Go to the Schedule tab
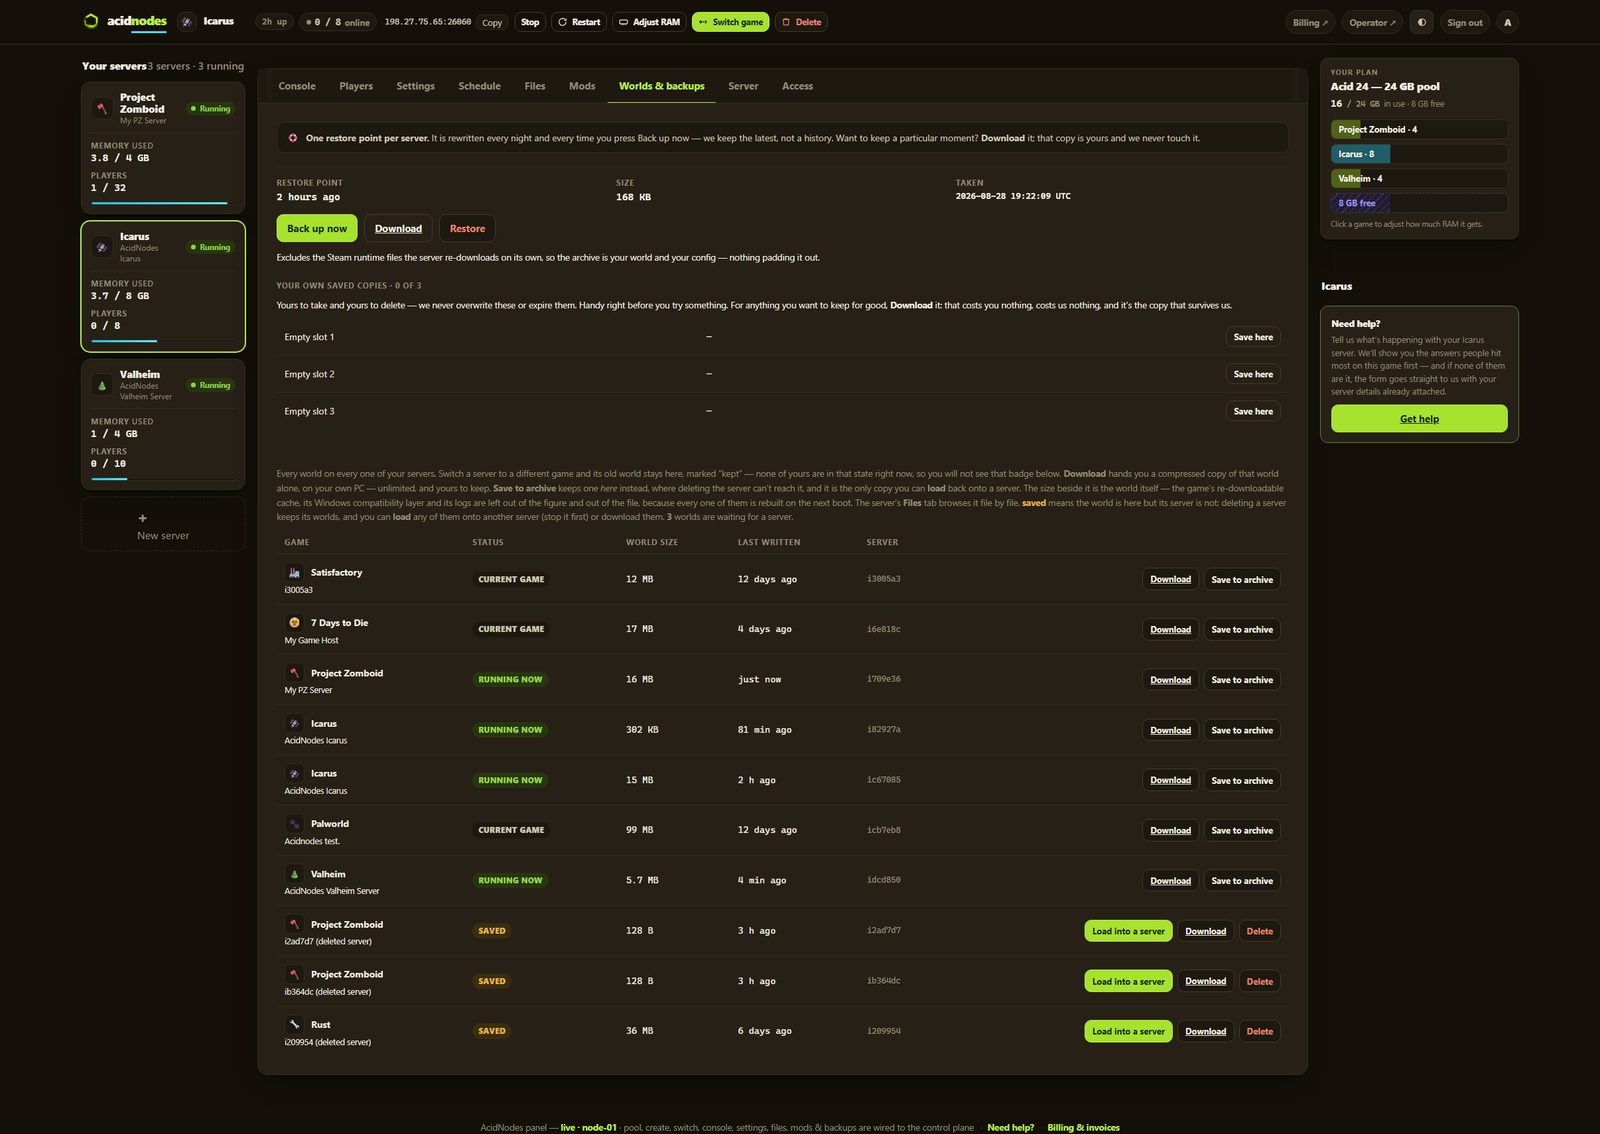This screenshot has height=1134, width=1600. (480, 86)
